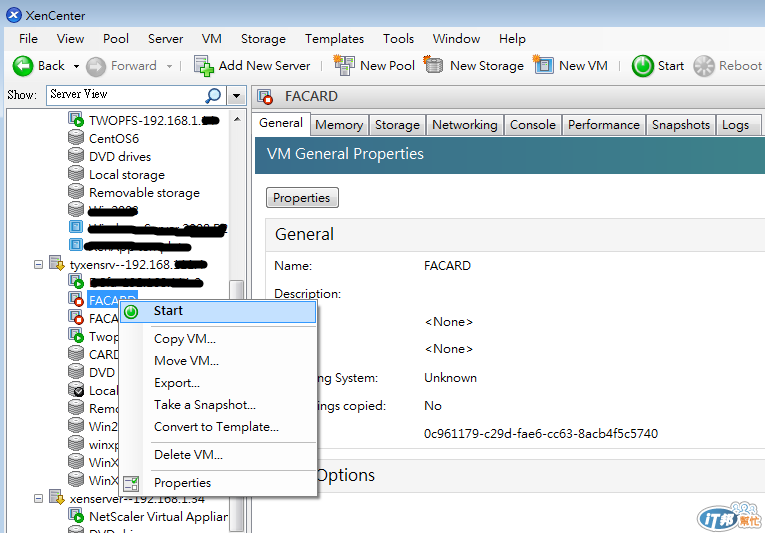
Task: Click the Reboot toolbar icon
Action: tap(704, 66)
